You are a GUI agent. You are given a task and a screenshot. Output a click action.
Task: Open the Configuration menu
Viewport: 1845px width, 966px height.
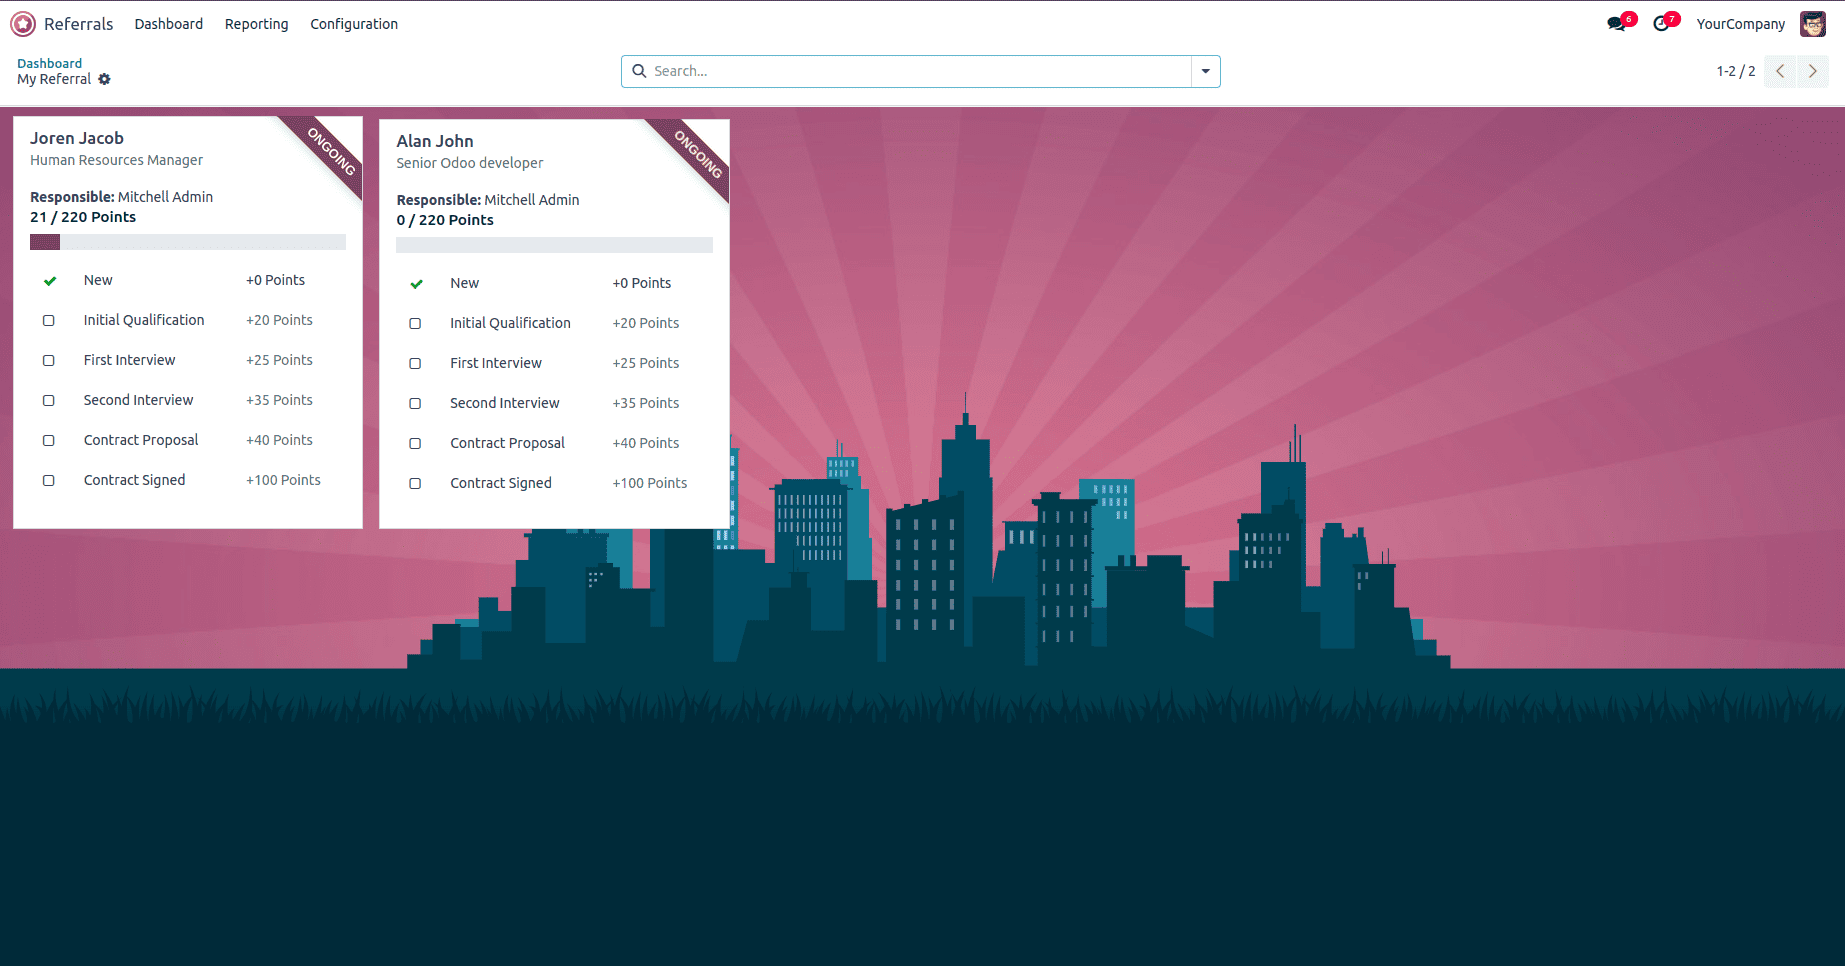354,24
